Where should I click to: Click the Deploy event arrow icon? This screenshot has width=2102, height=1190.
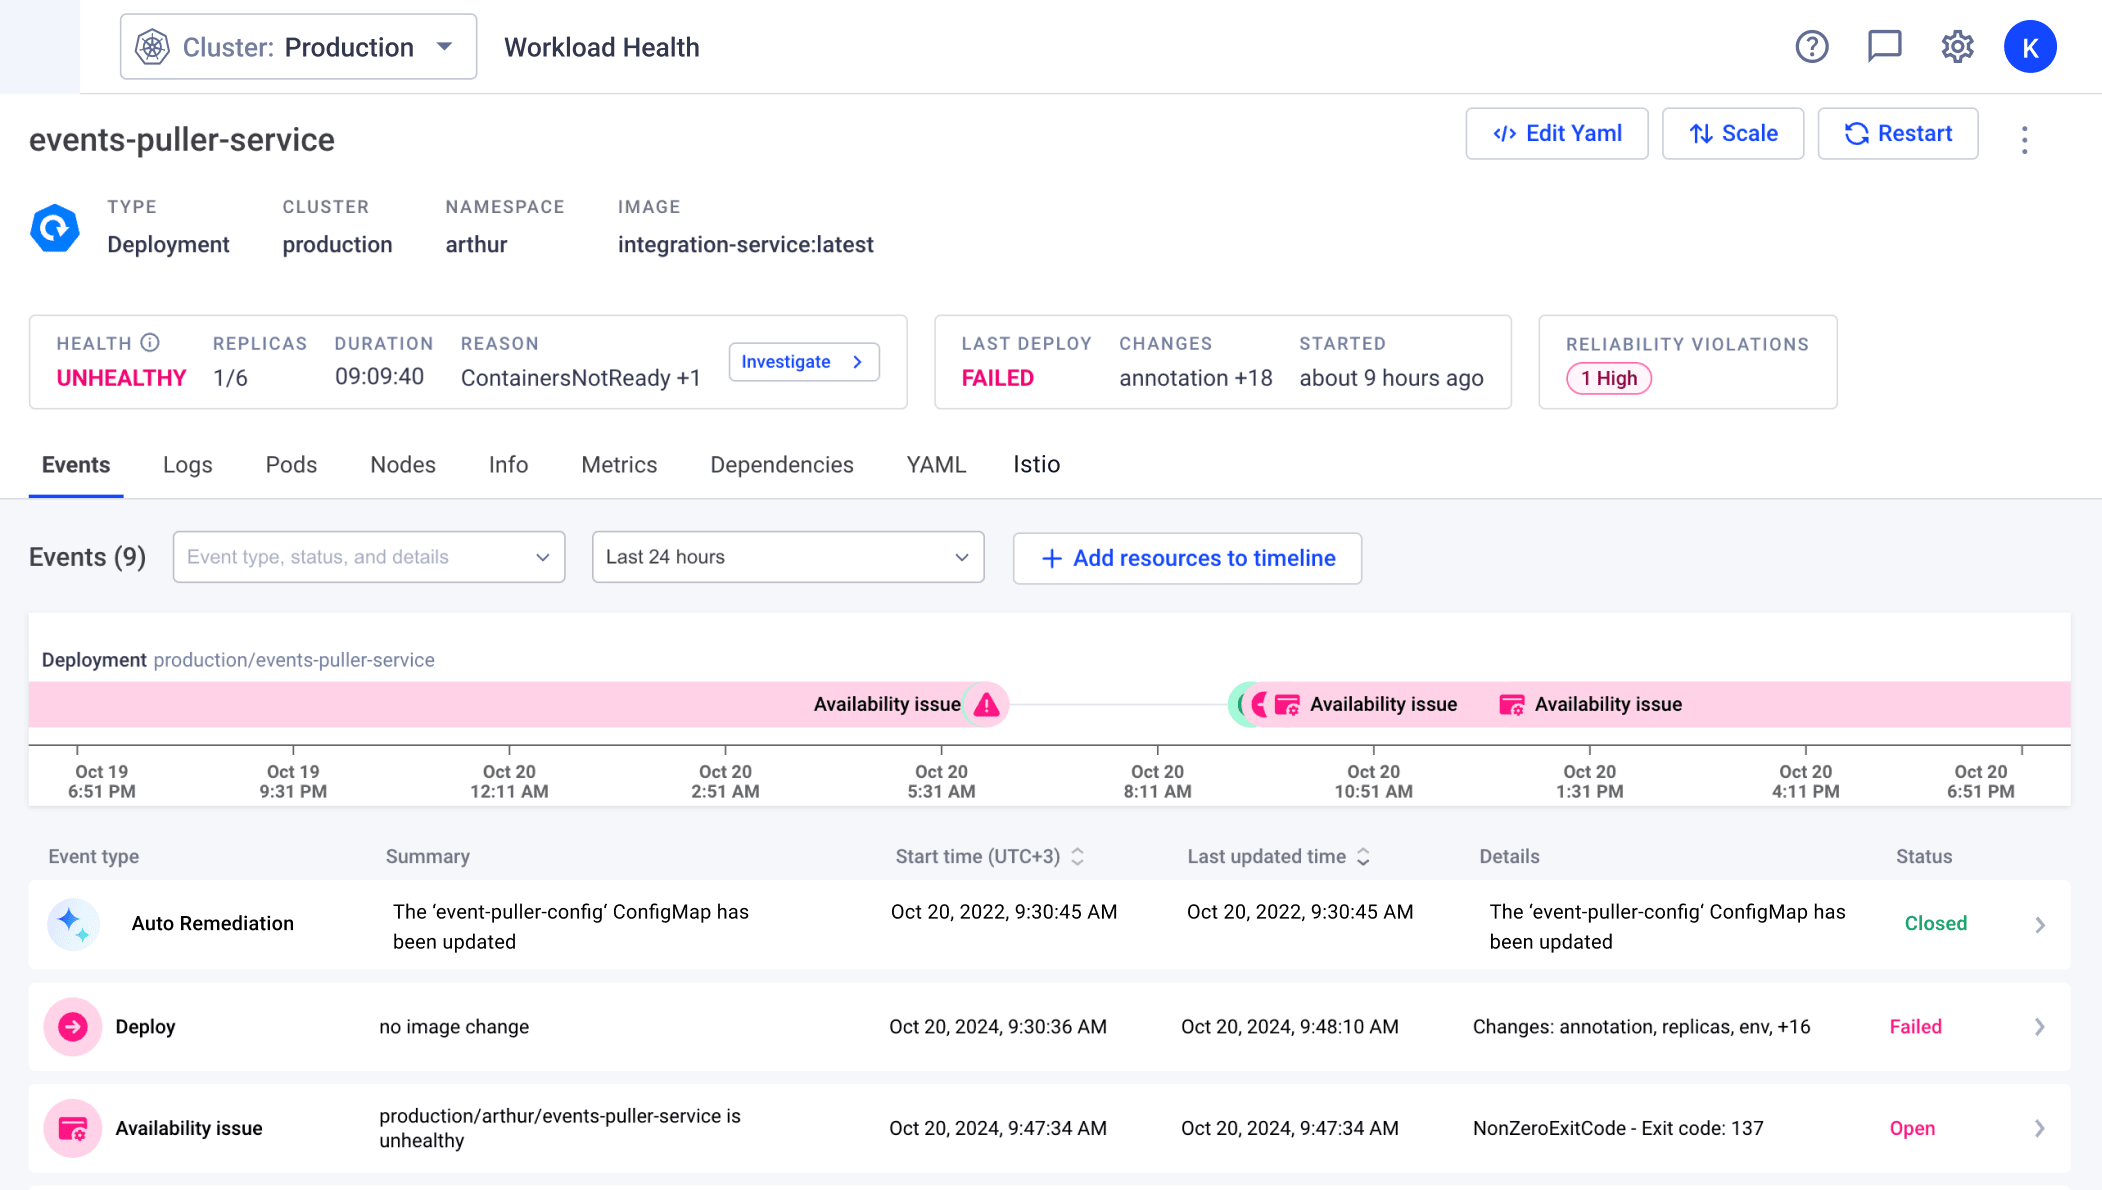click(73, 1027)
